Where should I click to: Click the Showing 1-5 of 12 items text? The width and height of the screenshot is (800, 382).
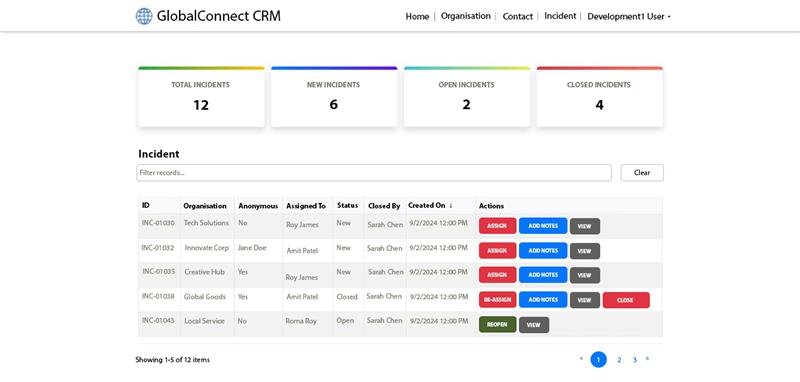click(x=172, y=360)
